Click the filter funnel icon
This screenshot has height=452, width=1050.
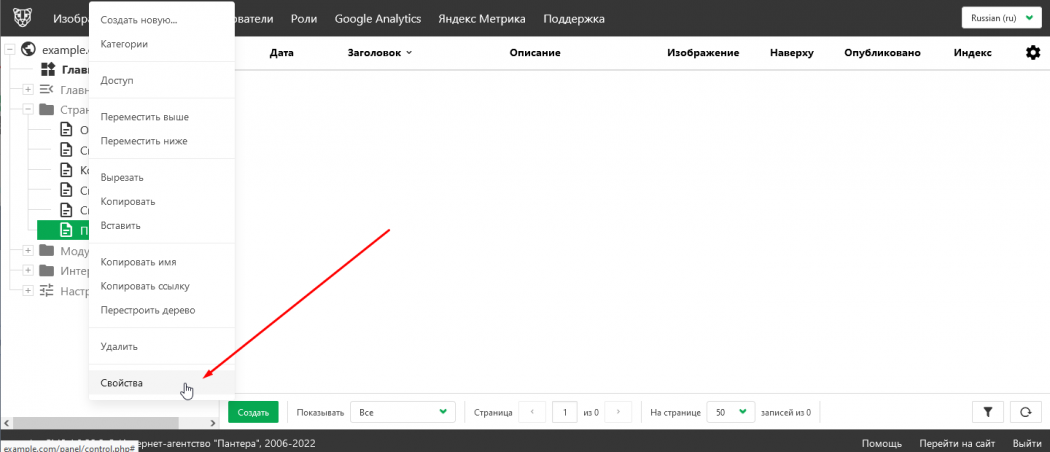(987, 412)
